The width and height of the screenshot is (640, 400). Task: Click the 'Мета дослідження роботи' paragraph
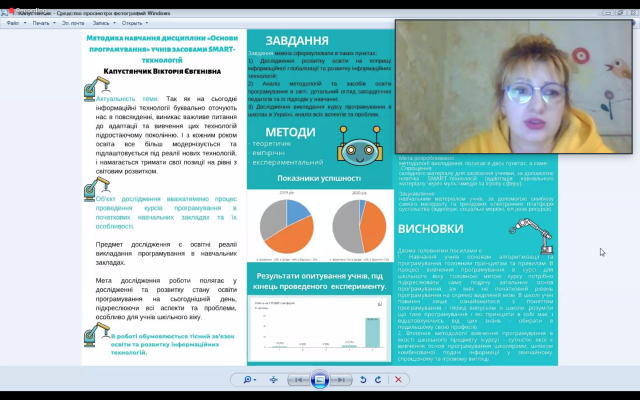(x=166, y=299)
